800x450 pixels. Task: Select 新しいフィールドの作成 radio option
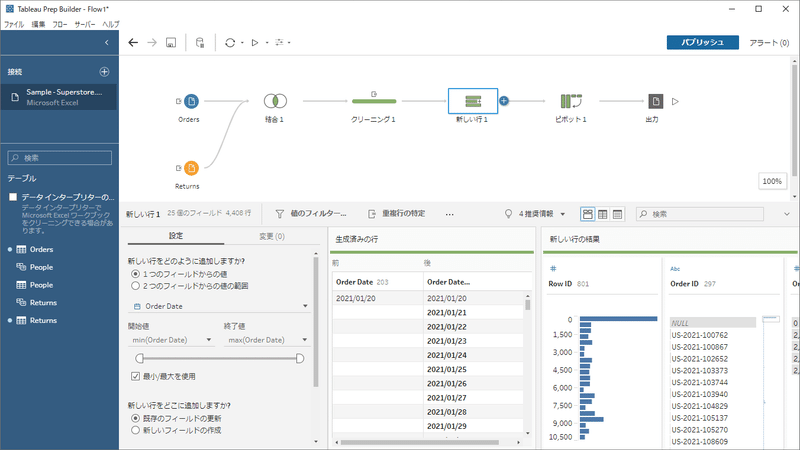click(x=135, y=430)
